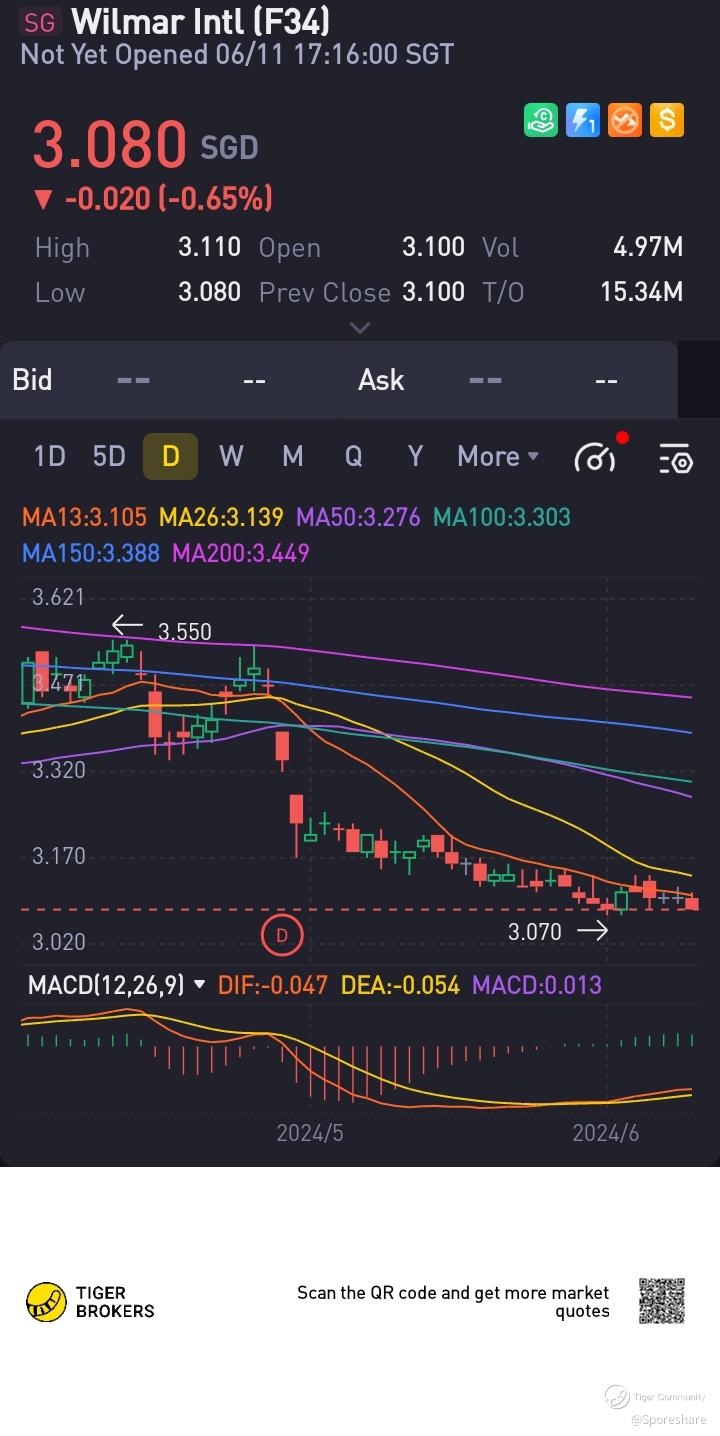The height and width of the screenshot is (1436, 720).
Task: Tap the MA200:3.449 legend
Action: pyautogui.click(x=241, y=553)
